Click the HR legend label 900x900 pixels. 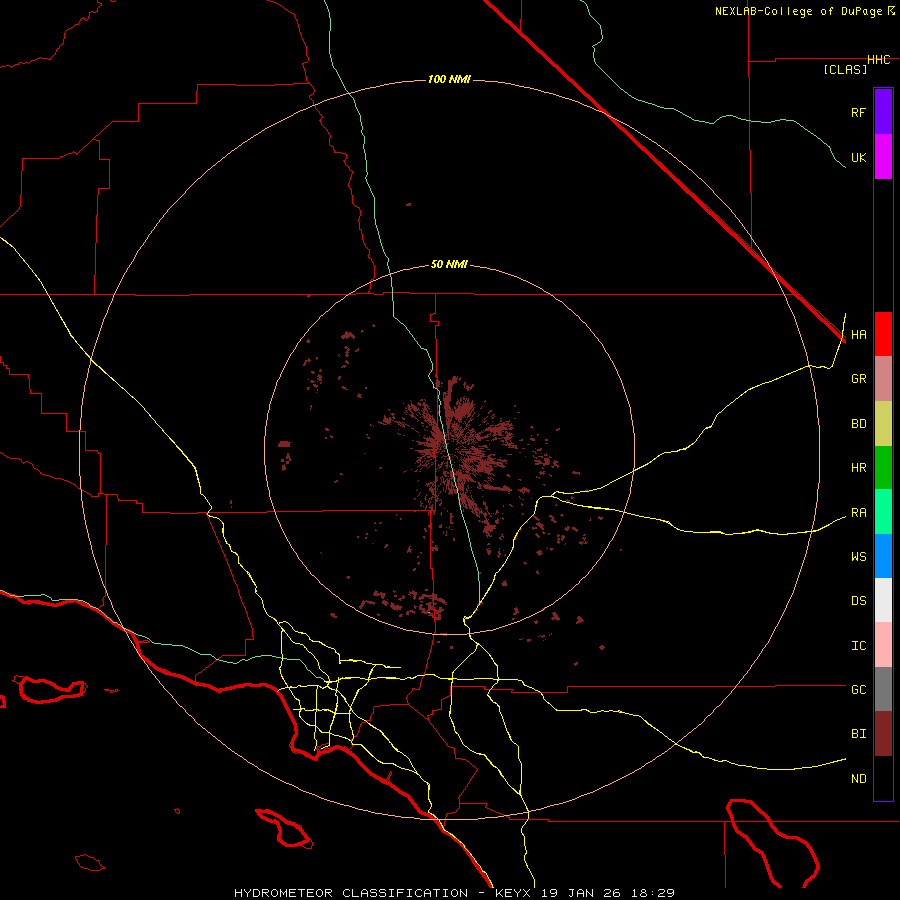[858, 468]
